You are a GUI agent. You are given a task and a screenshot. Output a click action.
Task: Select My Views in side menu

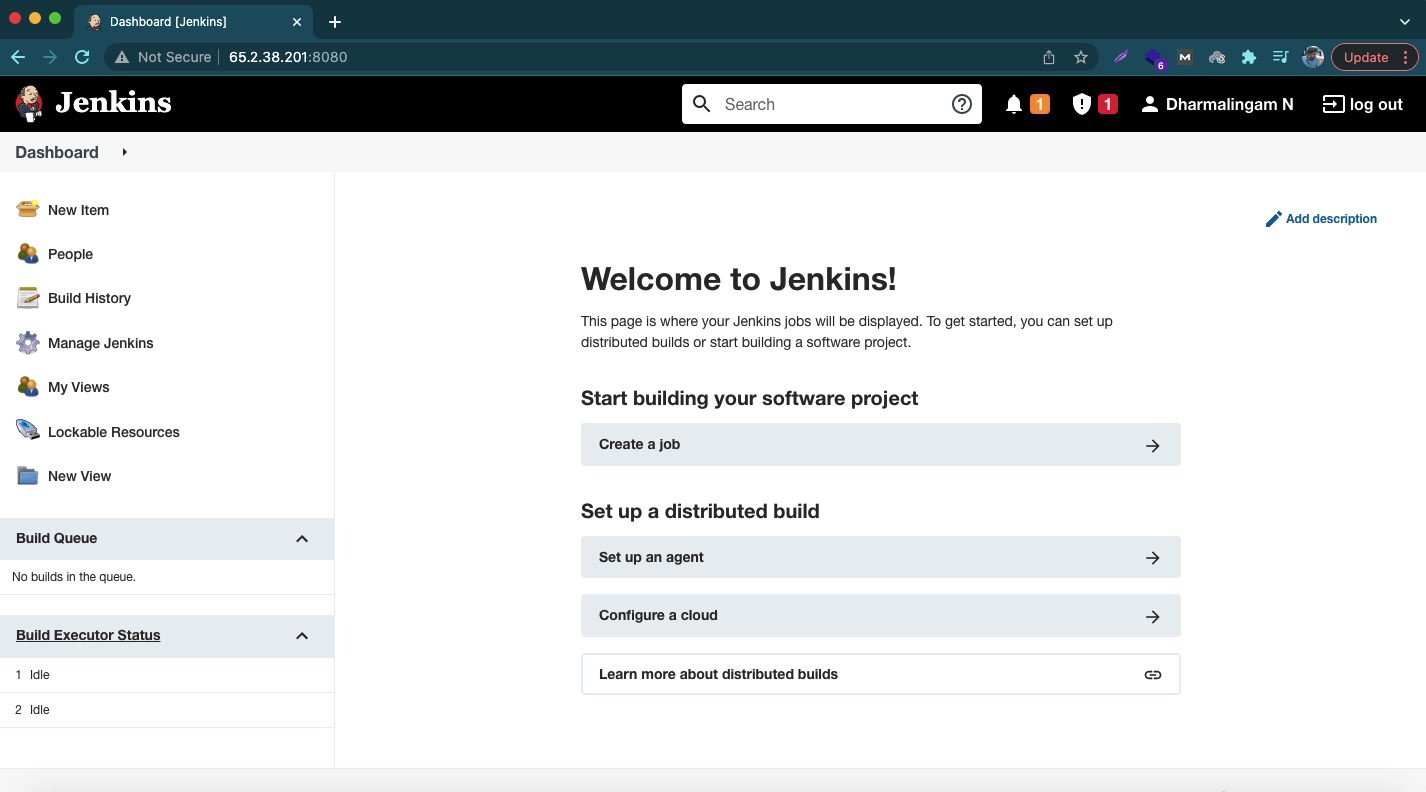point(78,387)
